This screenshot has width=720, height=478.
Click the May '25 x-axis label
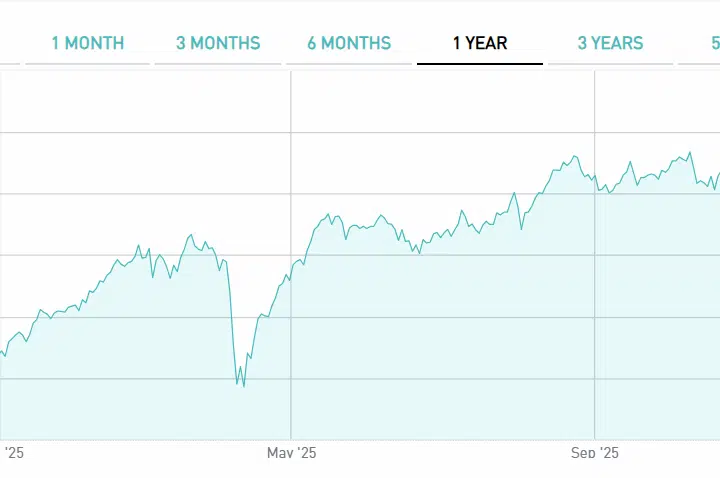click(x=291, y=453)
